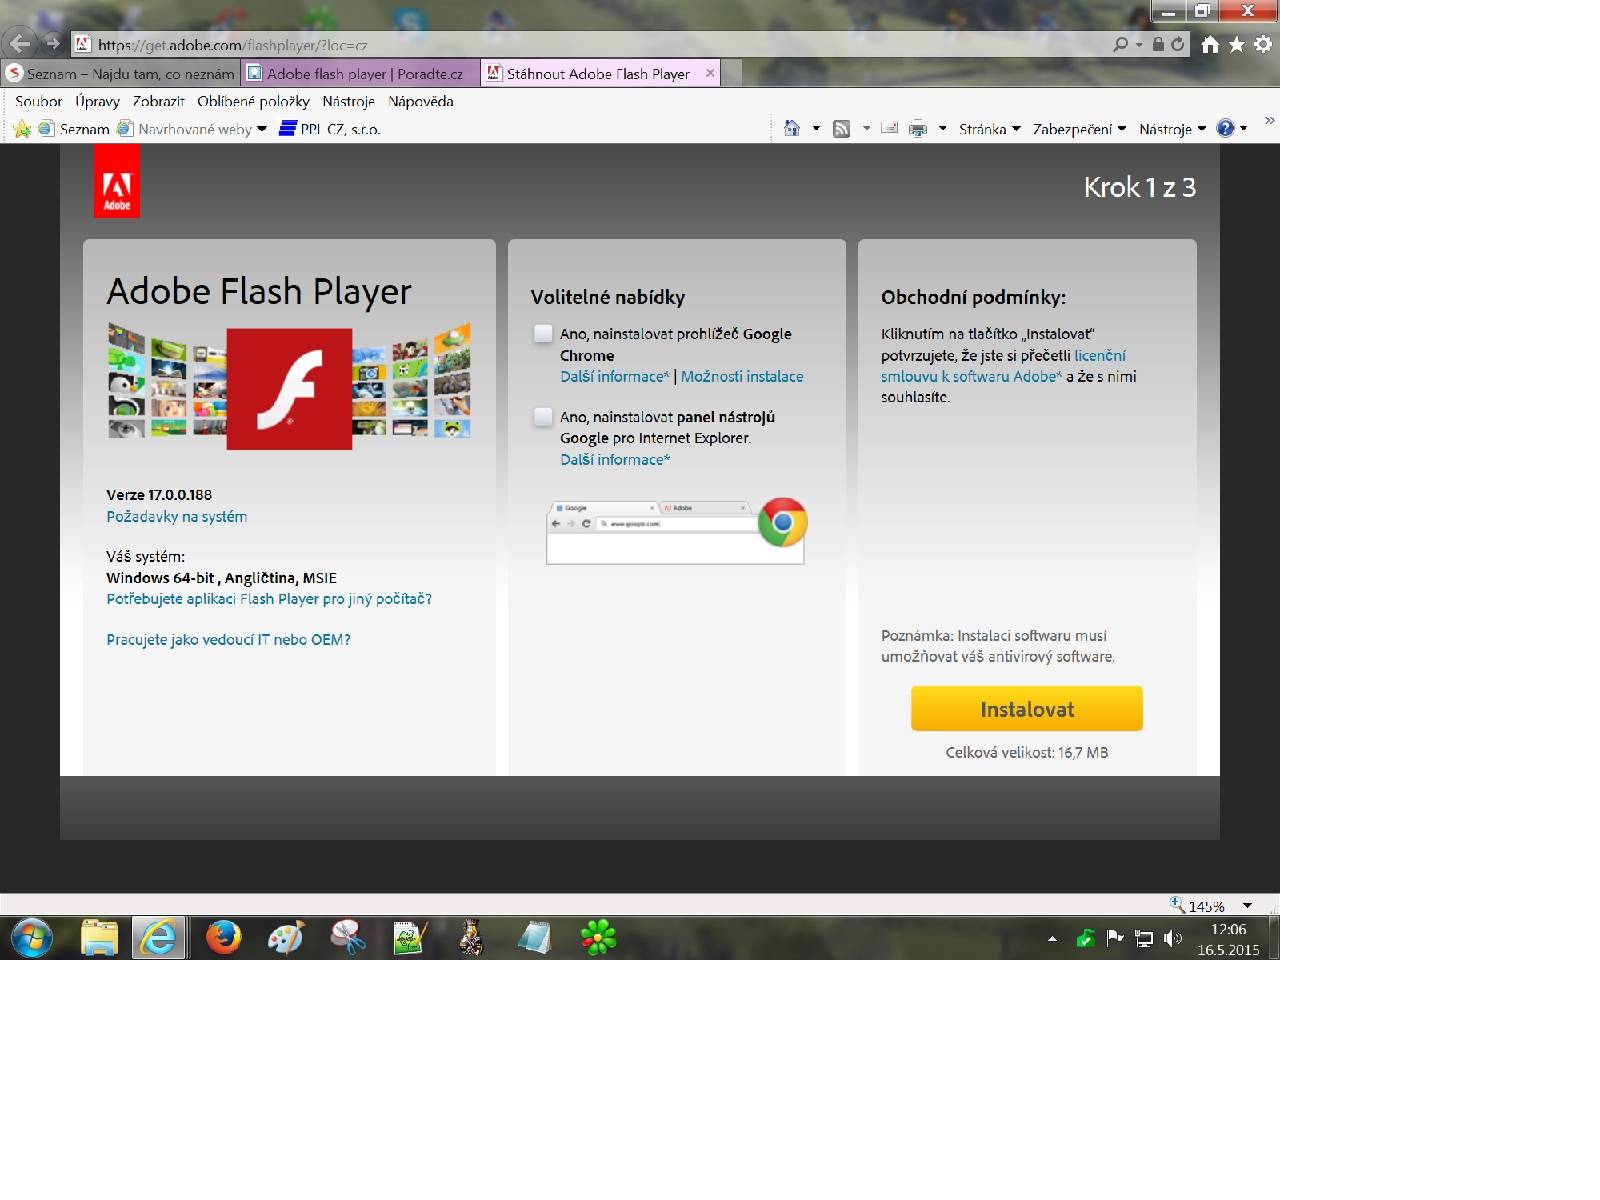The width and height of the screenshot is (1600, 1200).
Task: Open Další informace link under Chrome offer
Action: (x=615, y=376)
